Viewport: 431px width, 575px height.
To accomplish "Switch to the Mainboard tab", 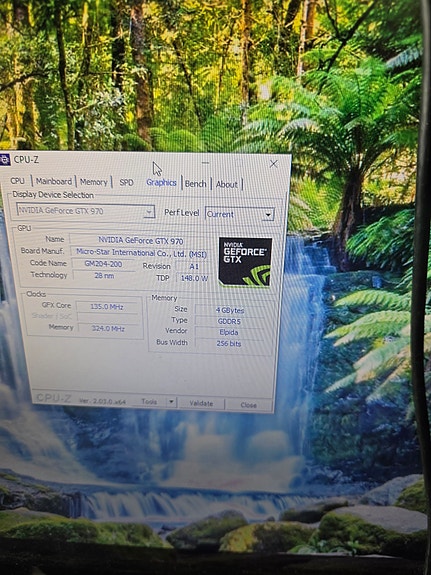I will [x=54, y=181].
